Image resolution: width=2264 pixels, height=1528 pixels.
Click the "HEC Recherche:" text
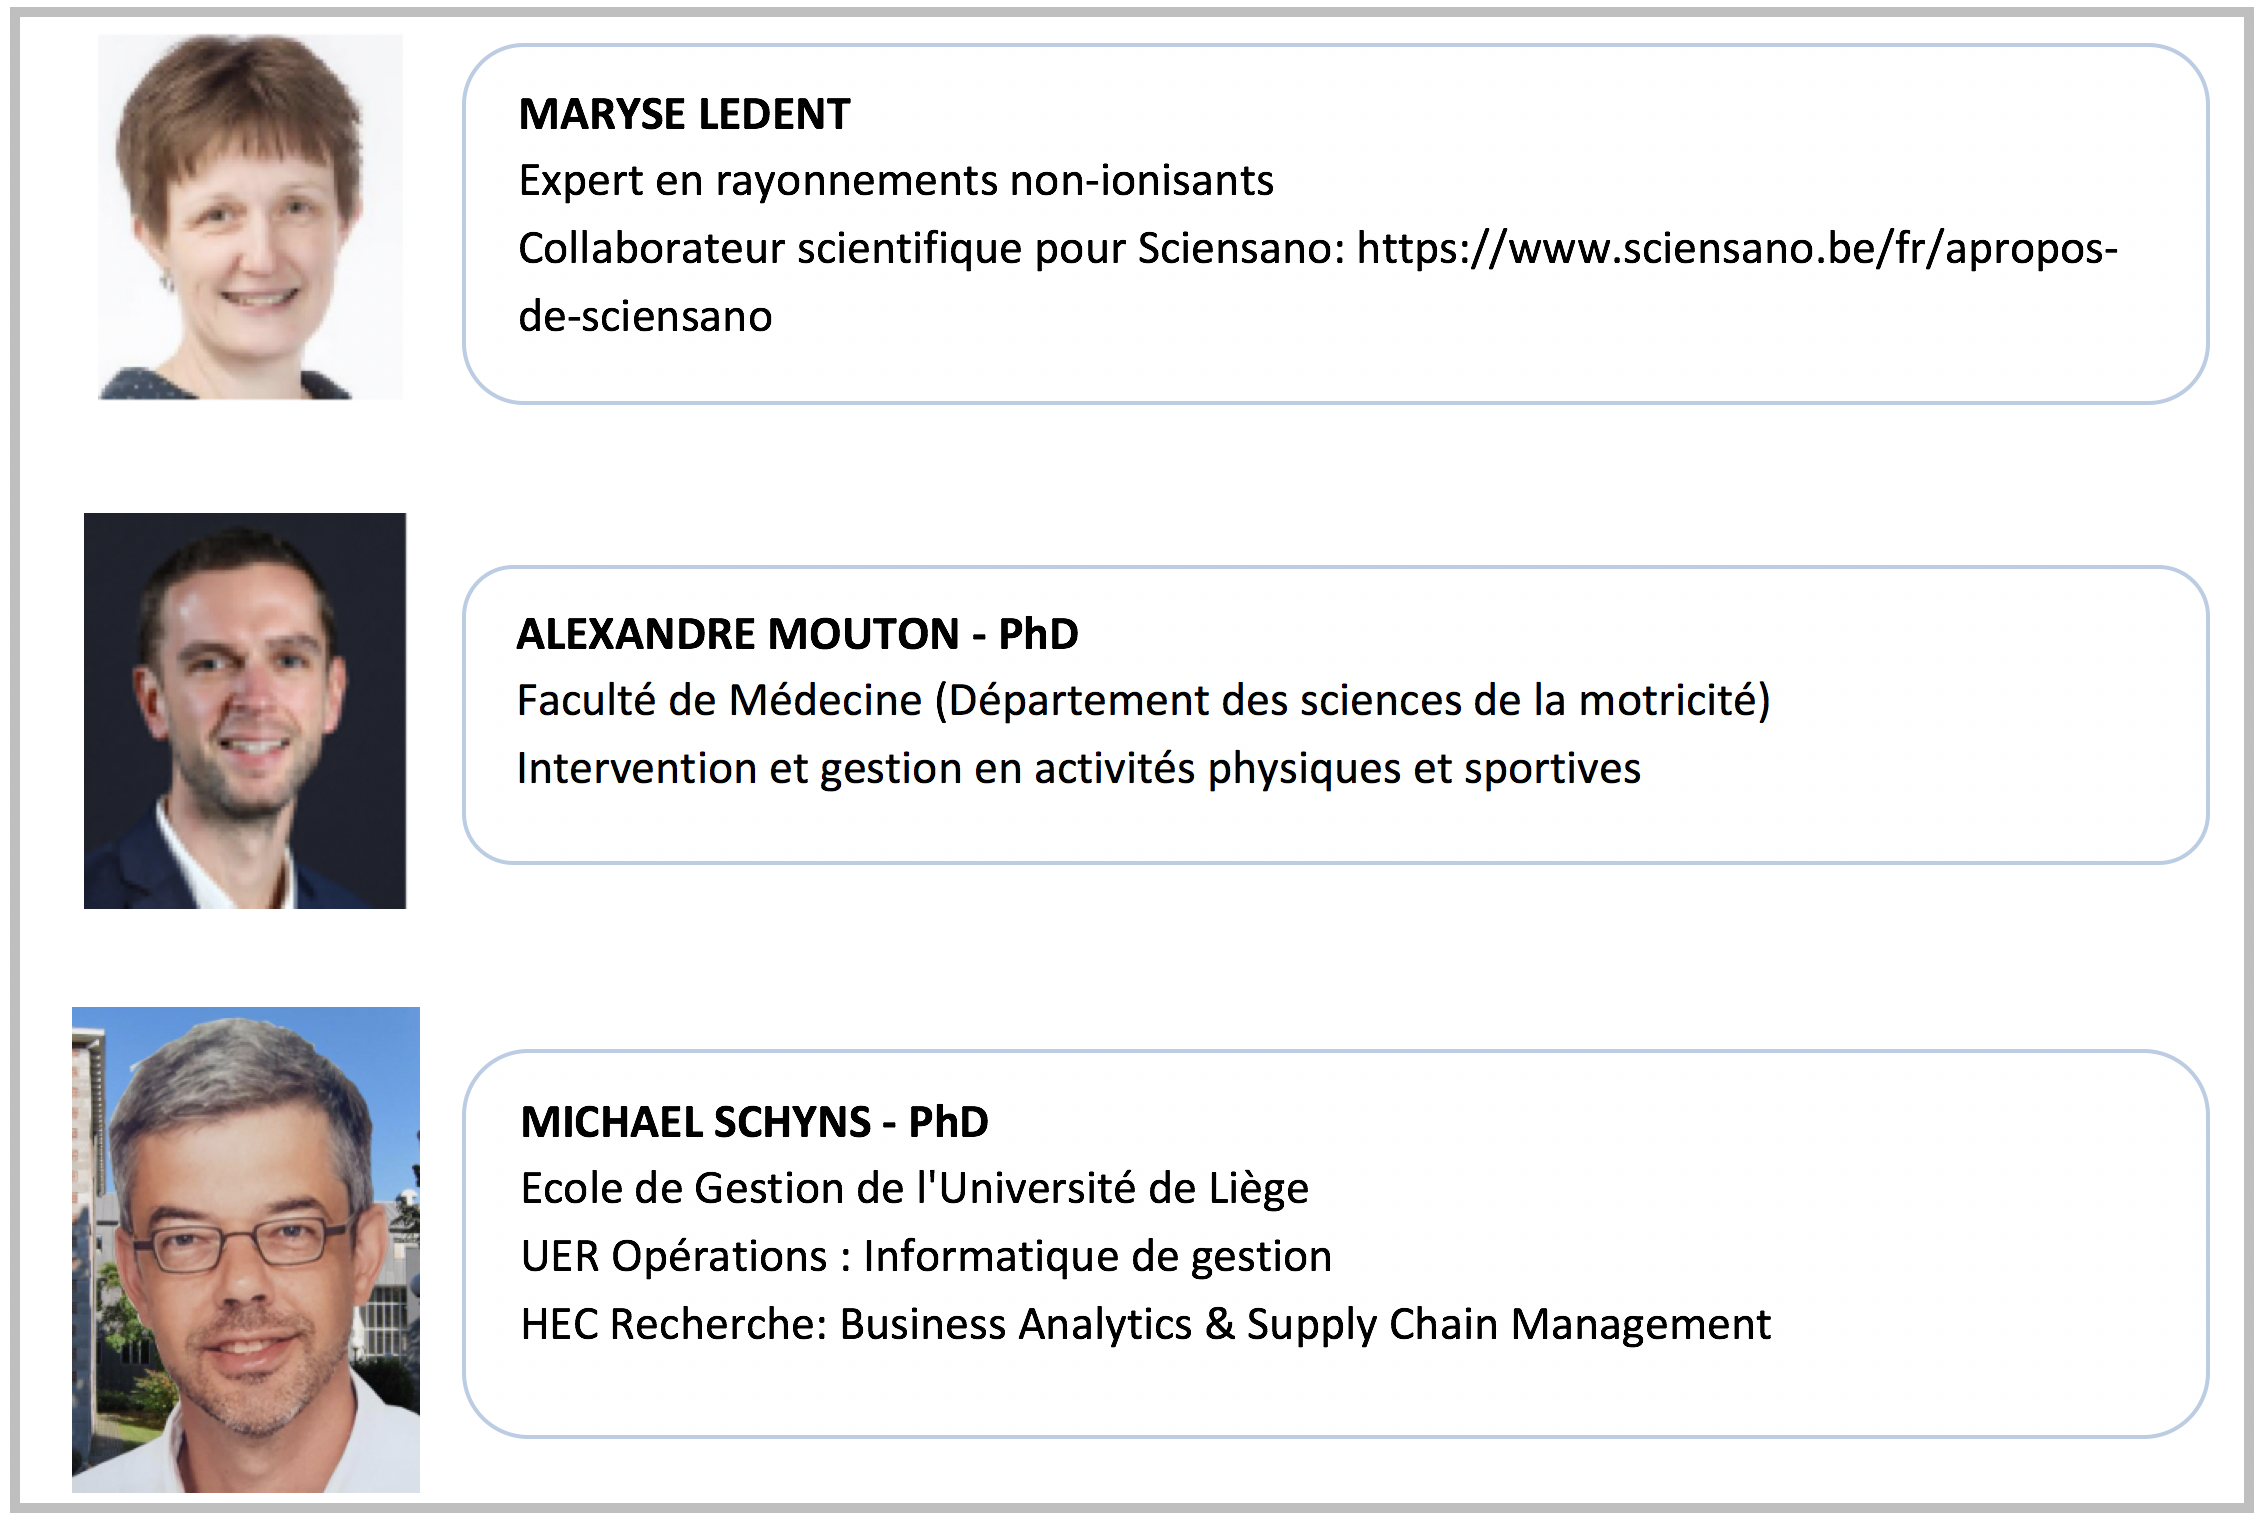674,1324
